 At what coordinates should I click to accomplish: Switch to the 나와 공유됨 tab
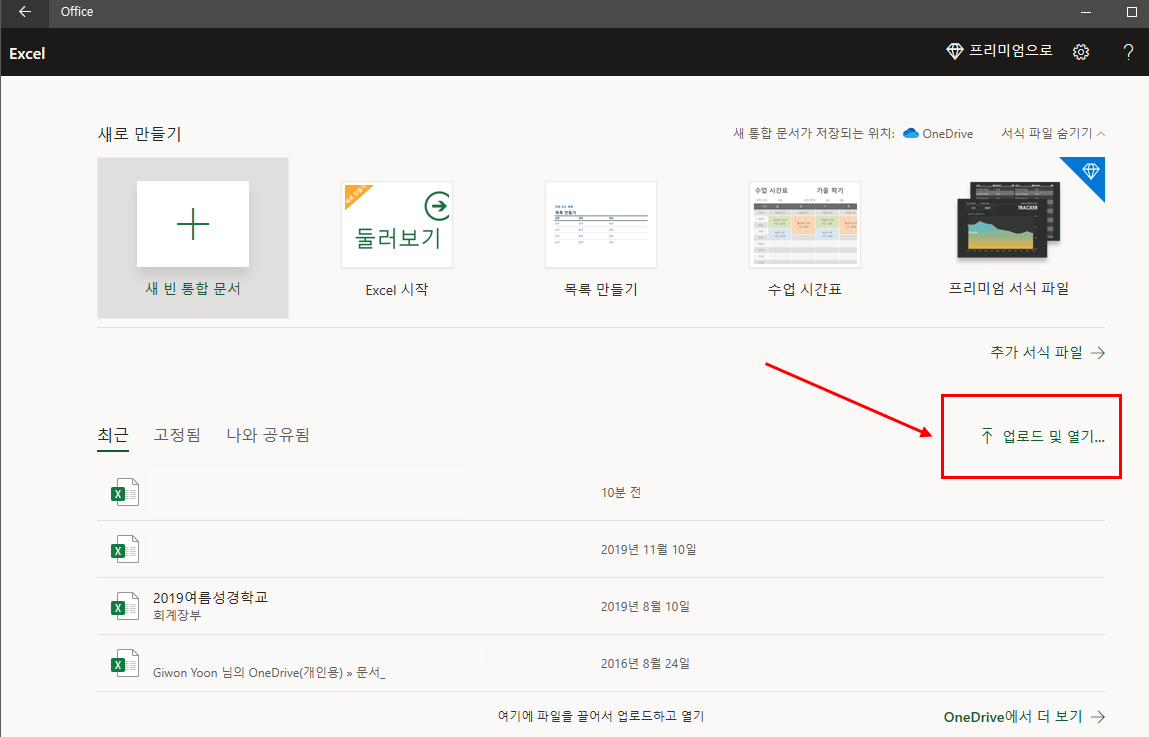[268, 435]
